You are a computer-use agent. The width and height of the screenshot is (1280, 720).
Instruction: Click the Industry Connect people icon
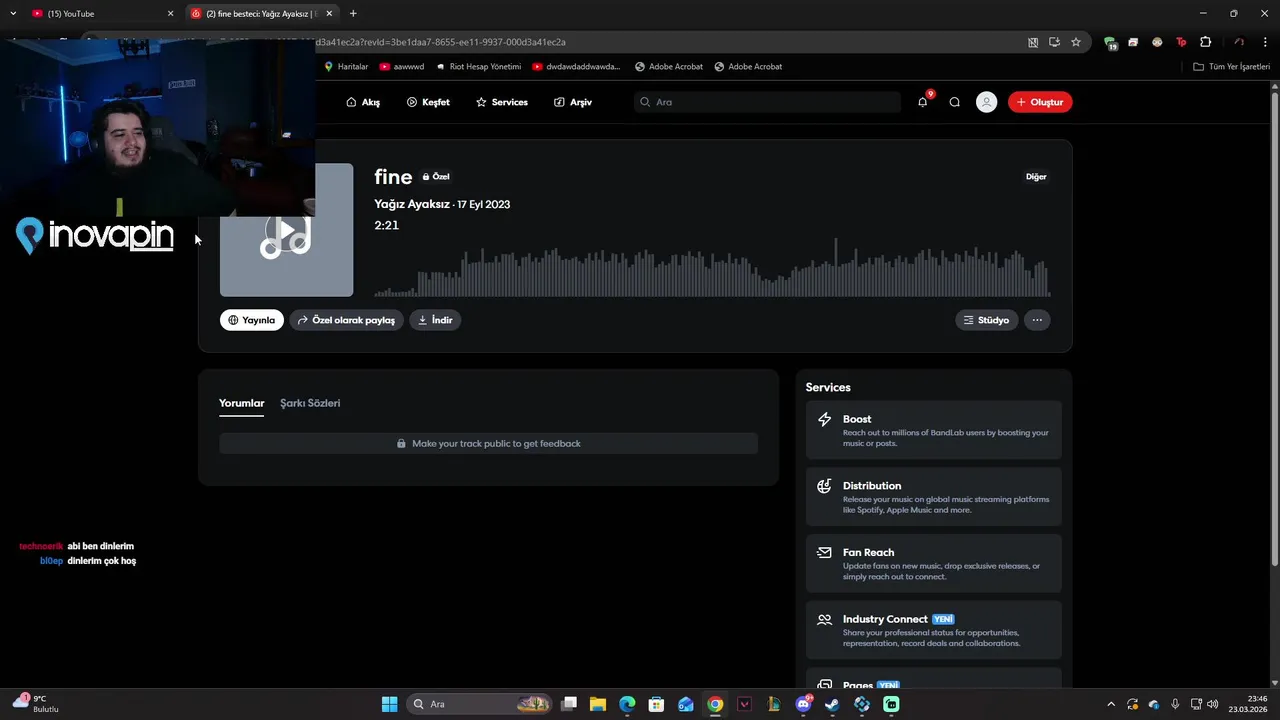[824, 619]
